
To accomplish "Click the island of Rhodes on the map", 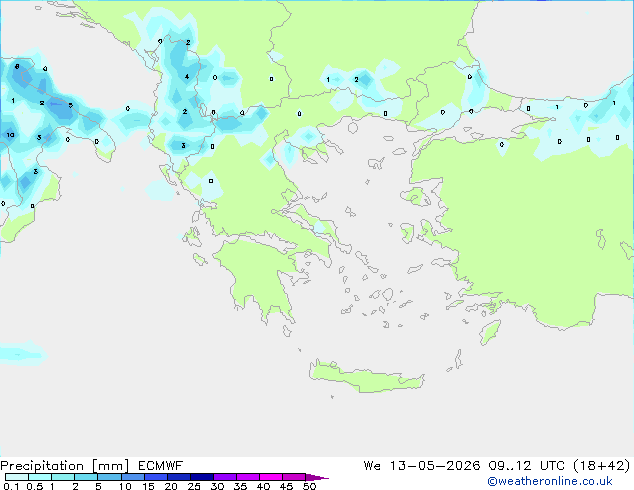I will tap(490, 332).
